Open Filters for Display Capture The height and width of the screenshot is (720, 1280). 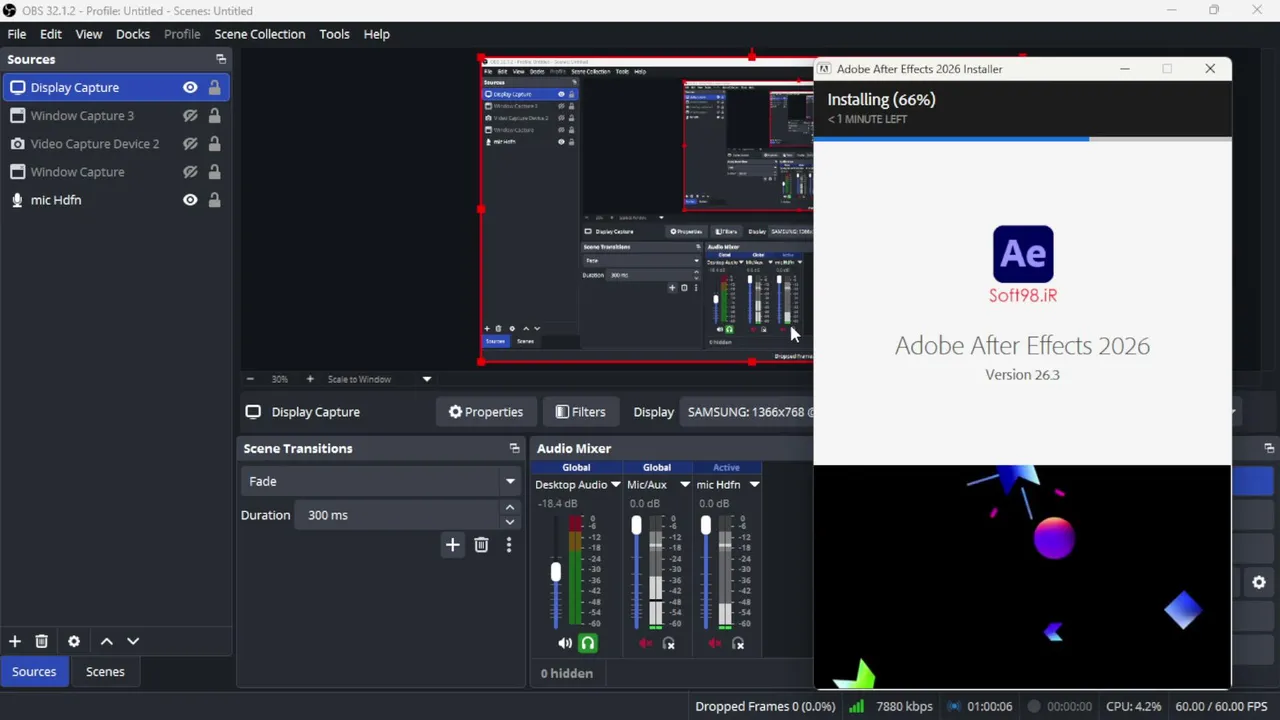coord(581,412)
